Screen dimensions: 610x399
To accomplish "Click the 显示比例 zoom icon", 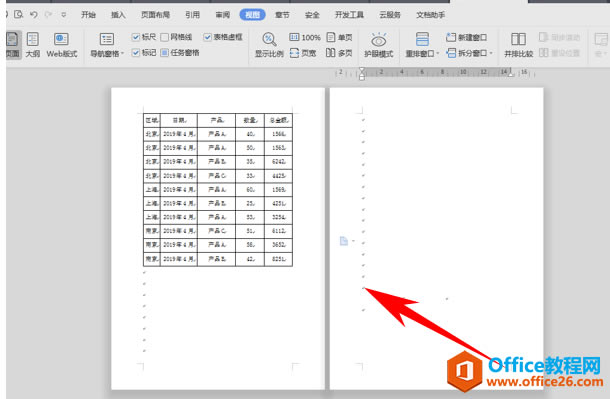I will pyautogui.click(x=269, y=39).
